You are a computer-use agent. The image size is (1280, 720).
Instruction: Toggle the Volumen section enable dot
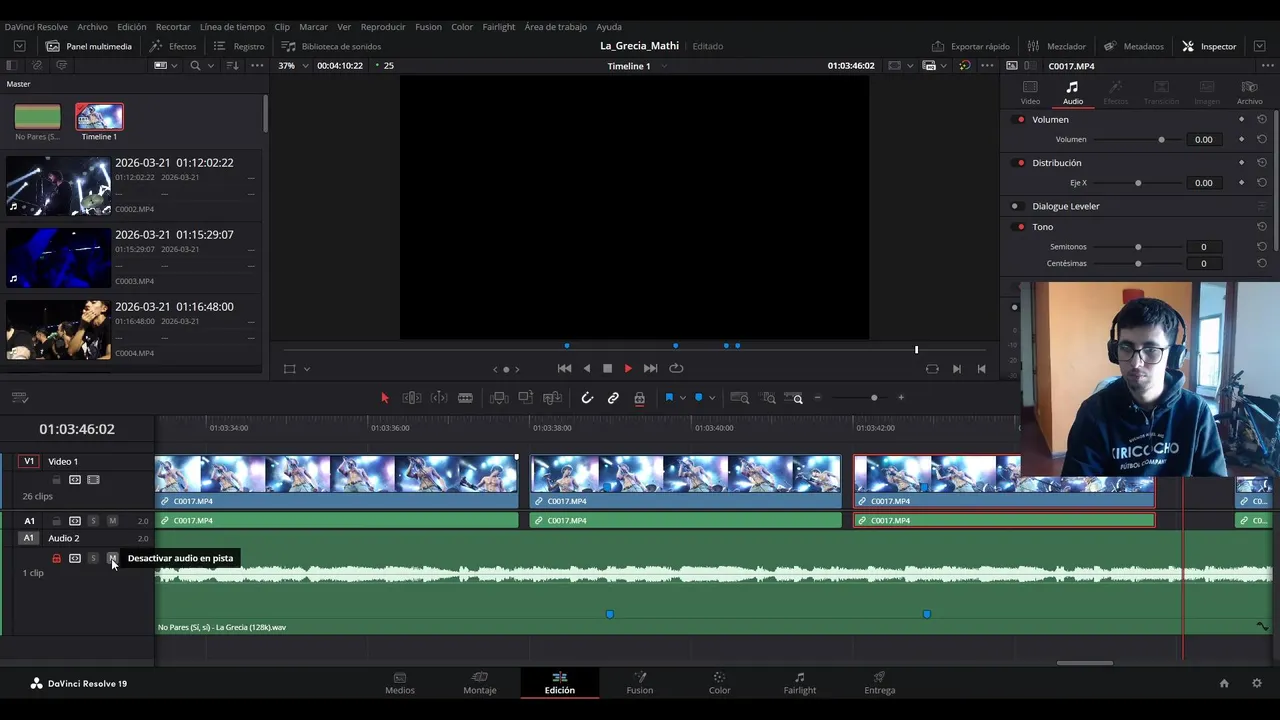click(x=1020, y=120)
